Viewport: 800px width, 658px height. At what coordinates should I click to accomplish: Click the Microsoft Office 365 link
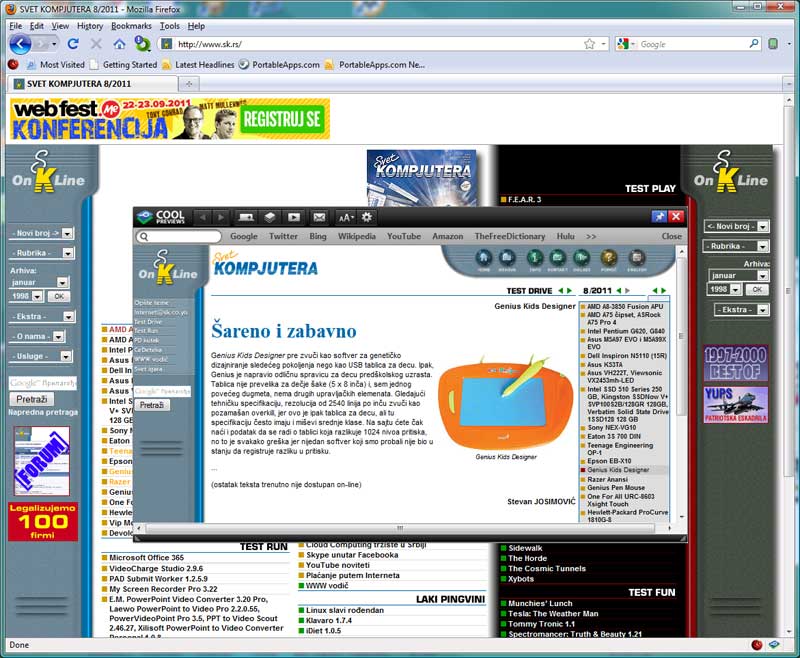pyautogui.click(x=146, y=558)
